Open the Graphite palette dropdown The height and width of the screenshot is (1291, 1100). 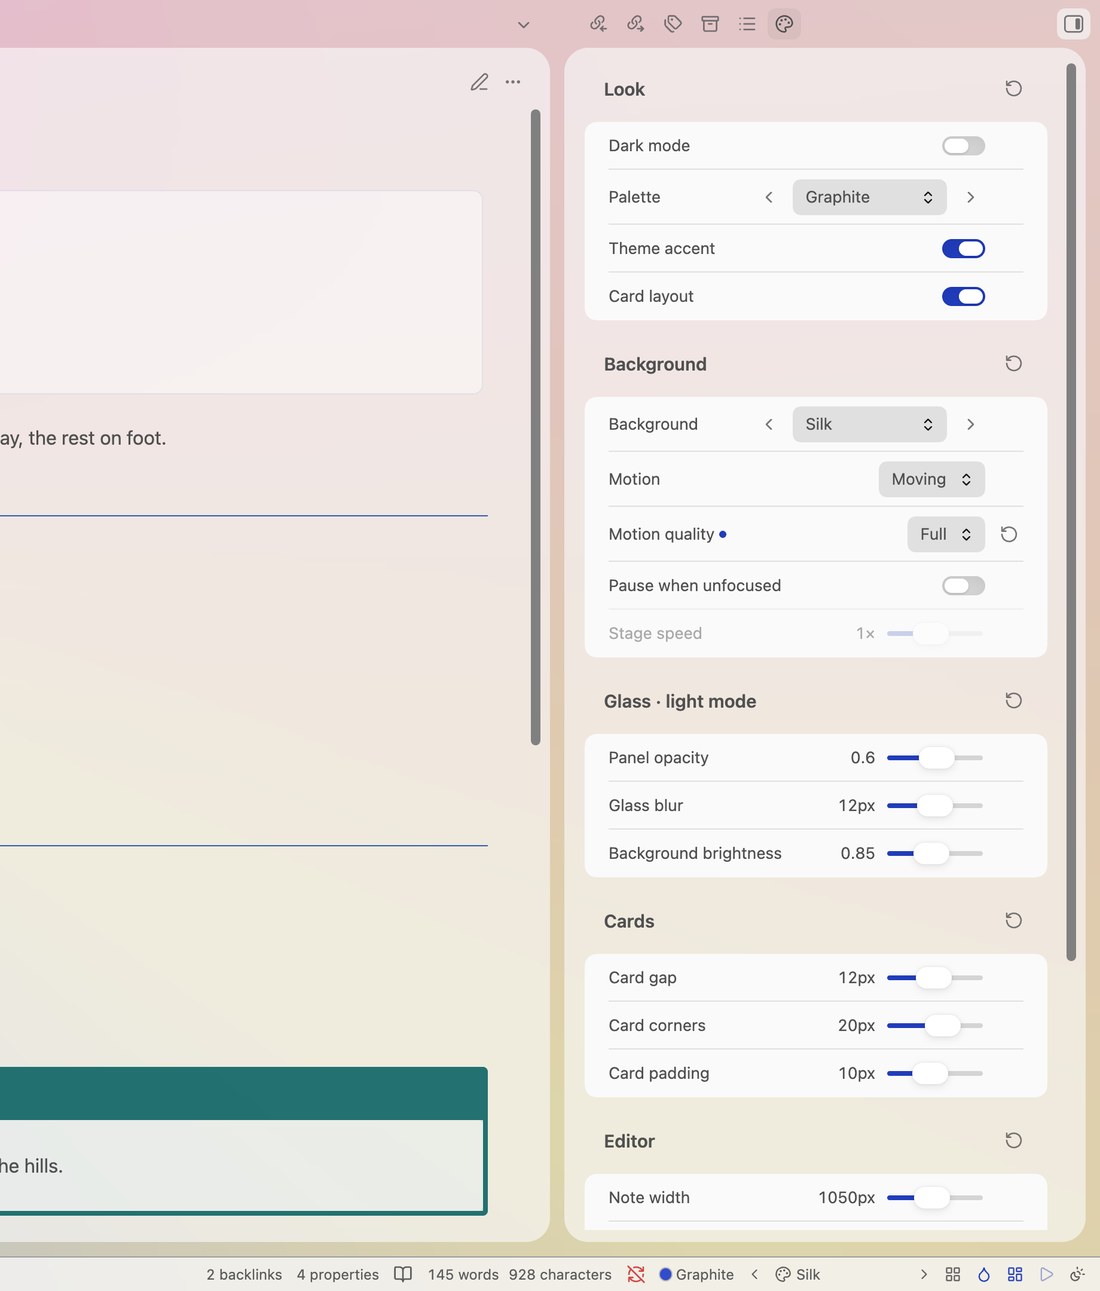869,197
